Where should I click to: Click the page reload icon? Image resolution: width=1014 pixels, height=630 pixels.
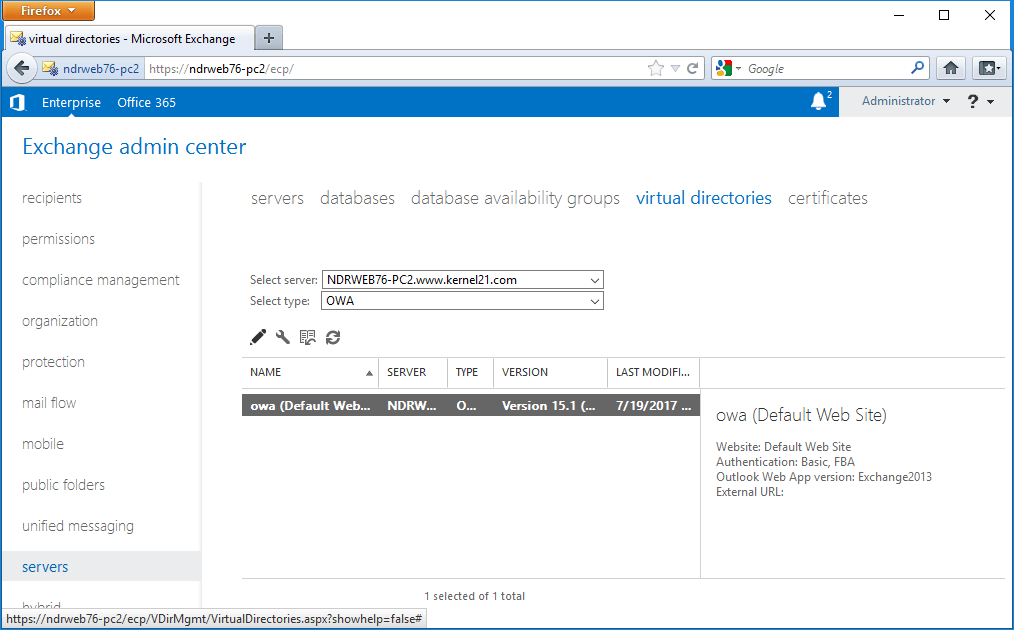(693, 69)
